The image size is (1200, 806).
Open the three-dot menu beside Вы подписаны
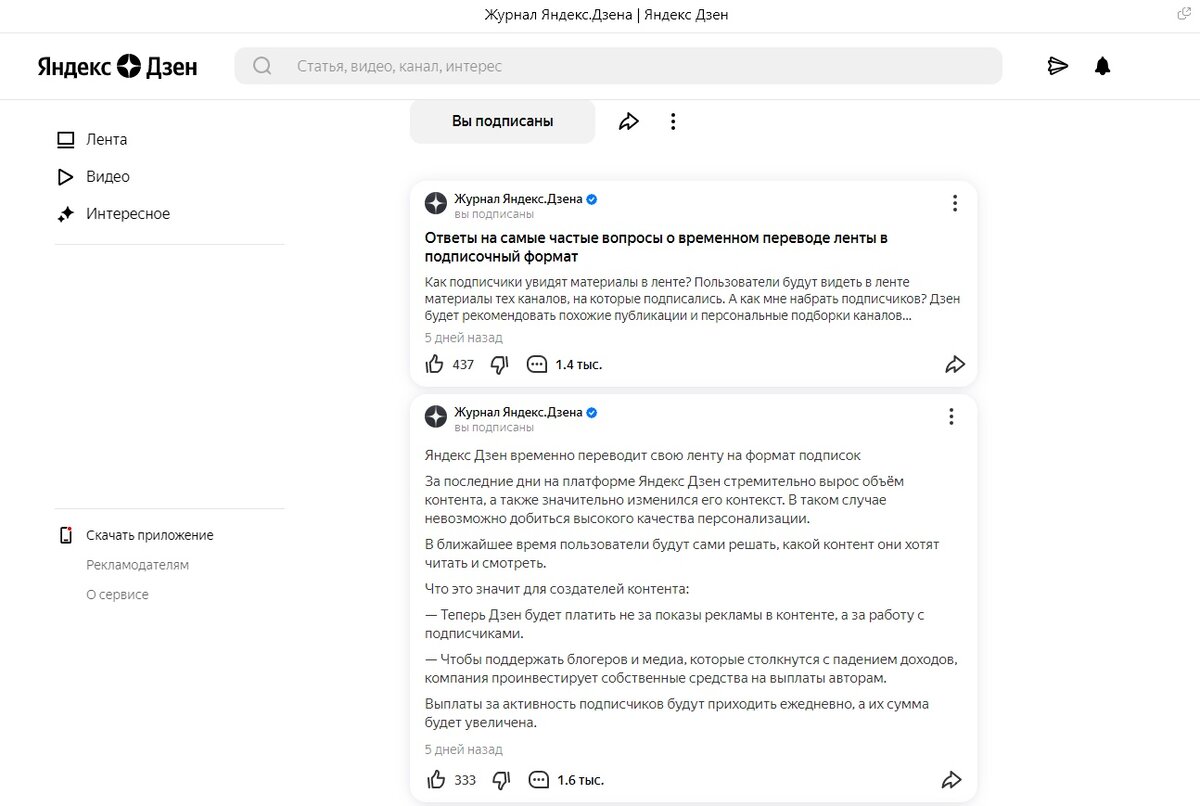[x=672, y=120]
